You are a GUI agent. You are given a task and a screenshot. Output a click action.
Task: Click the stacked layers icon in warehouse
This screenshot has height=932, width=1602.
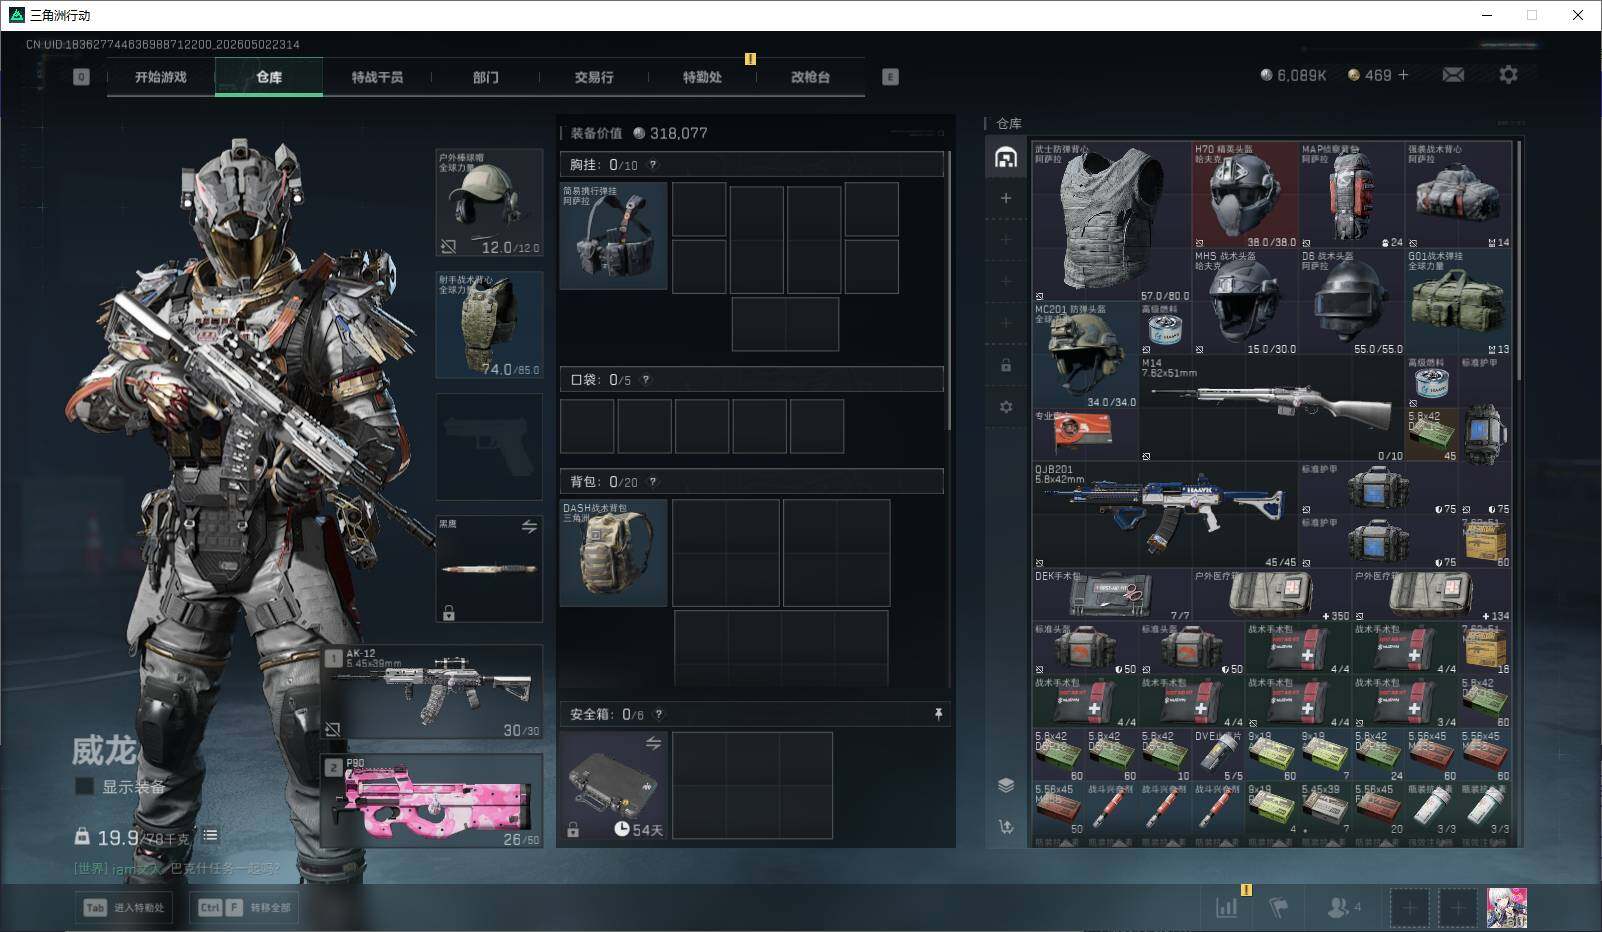coord(1006,785)
